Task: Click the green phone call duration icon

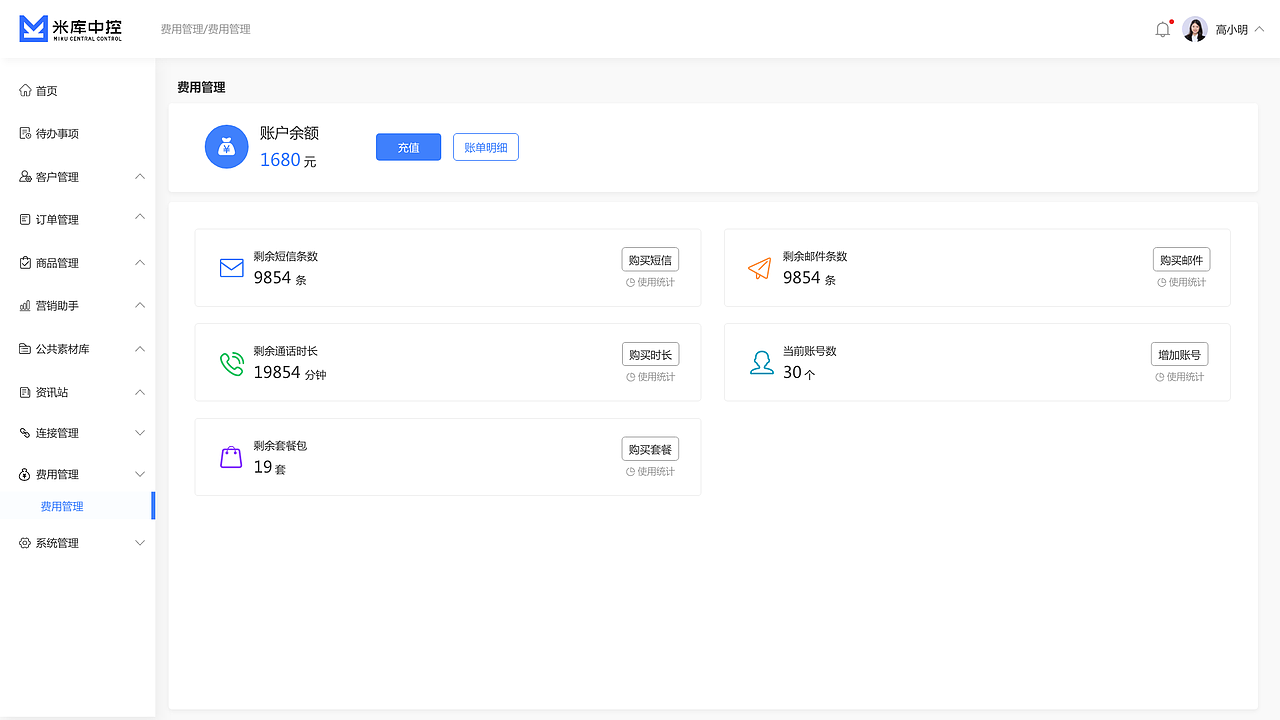Action: pyautogui.click(x=232, y=363)
